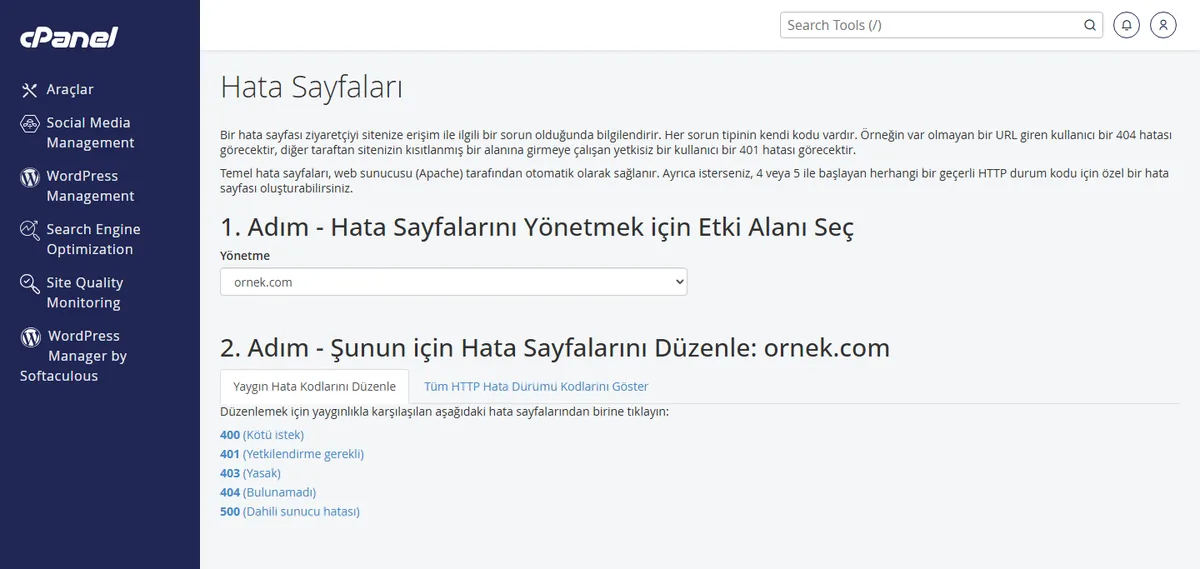Click the 'Düzenlemek için yaygınlıkla' instruction text
The width and height of the screenshot is (1200, 569).
(444, 412)
